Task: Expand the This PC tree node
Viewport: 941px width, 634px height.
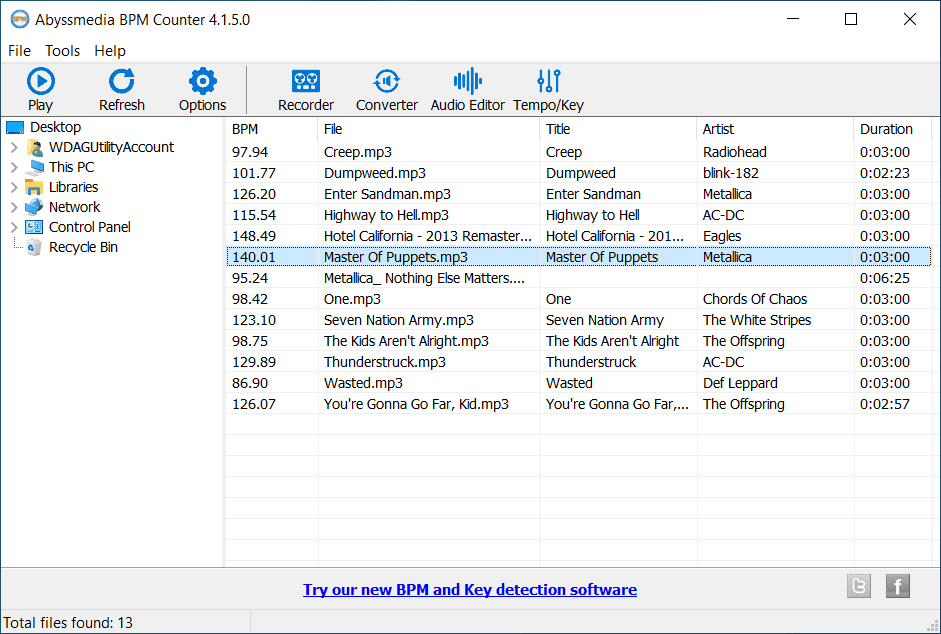Action: [x=14, y=167]
